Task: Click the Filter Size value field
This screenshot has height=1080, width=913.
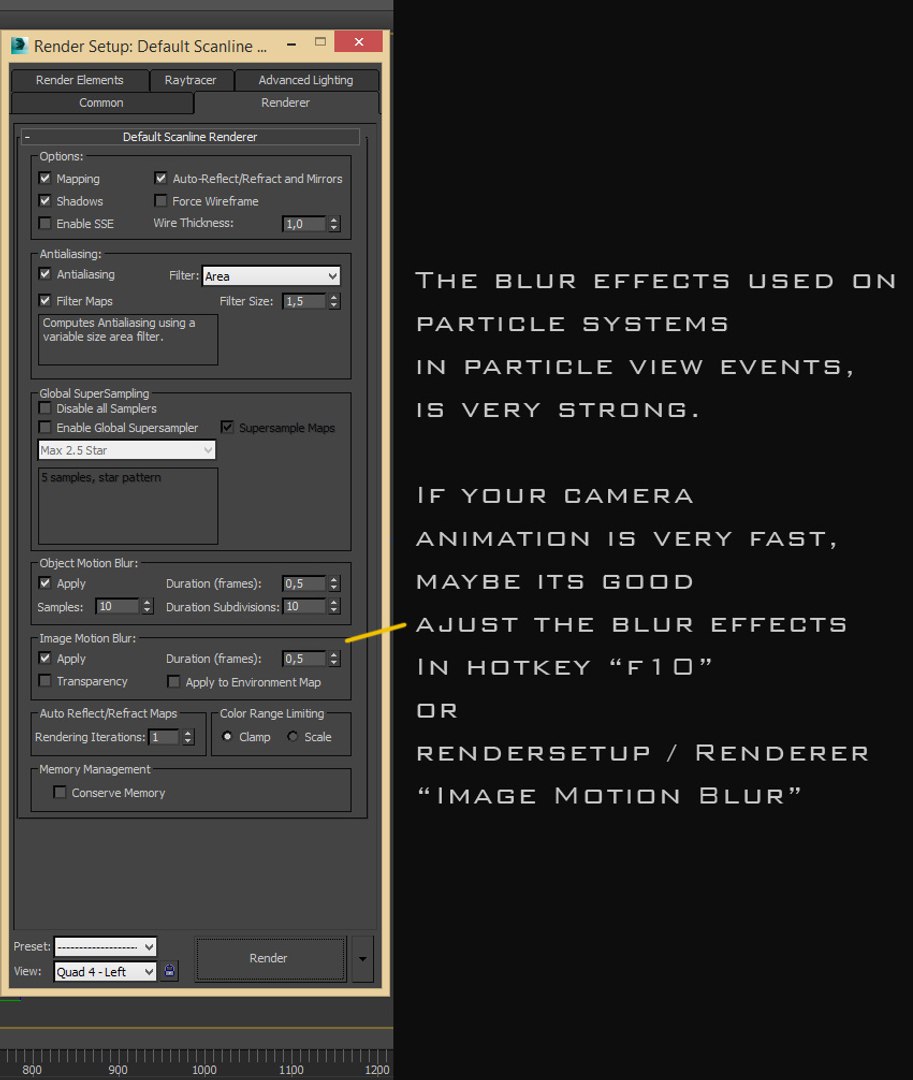Action: point(304,301)
